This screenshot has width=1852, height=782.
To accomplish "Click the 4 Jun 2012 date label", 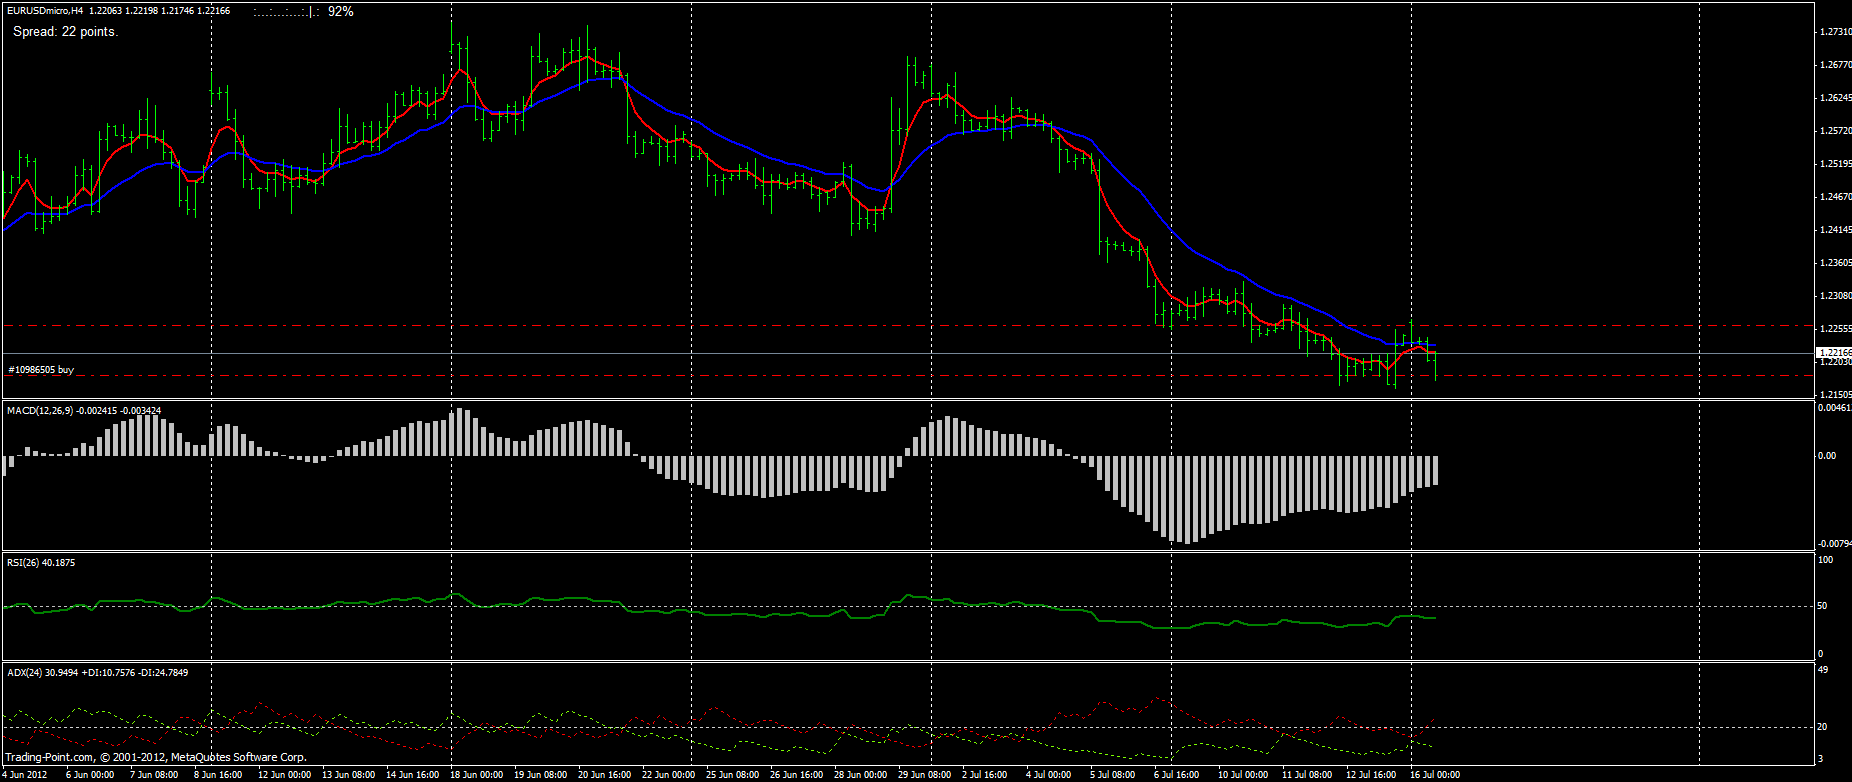I will tap(24, 775).
